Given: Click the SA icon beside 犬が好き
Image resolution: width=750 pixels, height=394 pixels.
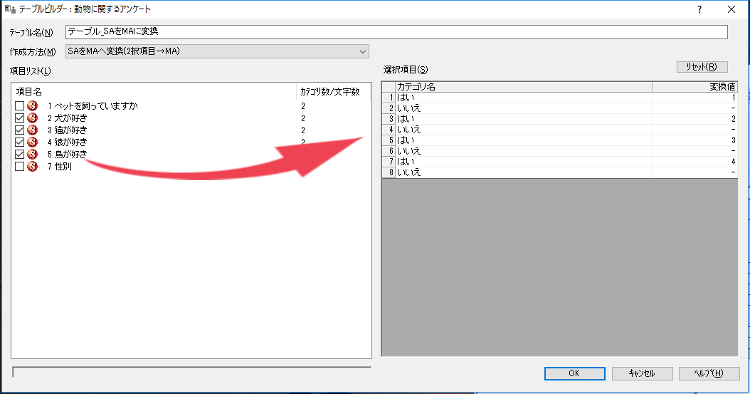Looking at the screenshot, I should coord(33,118).
